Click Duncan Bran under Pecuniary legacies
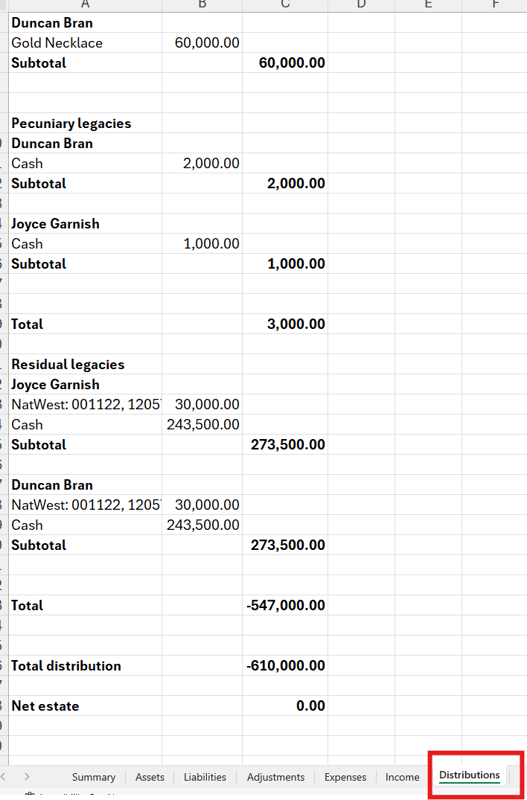 coord(85,143)
